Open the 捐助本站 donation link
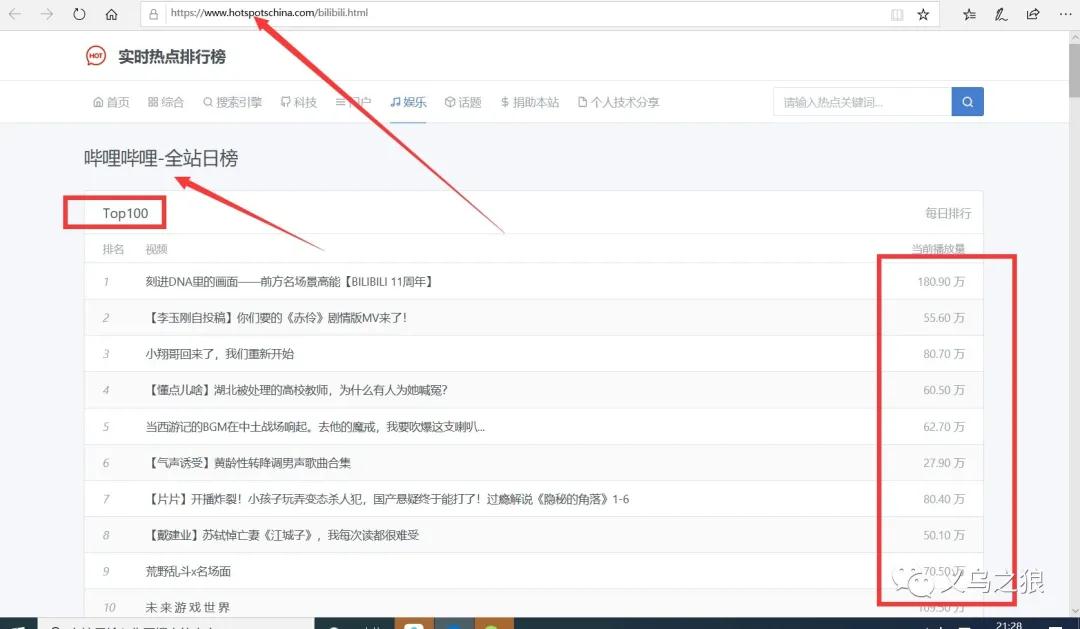Image resolution: width=1080 pixels, height=629 pixels. [x=530, y=102]
